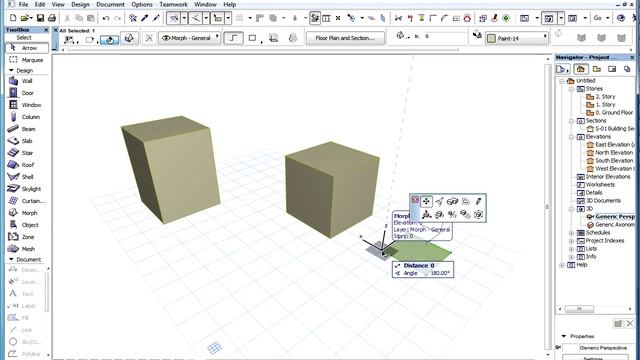This screenshot has width=640, height=360.
Task: Select the Door tool
Action: 27,93
